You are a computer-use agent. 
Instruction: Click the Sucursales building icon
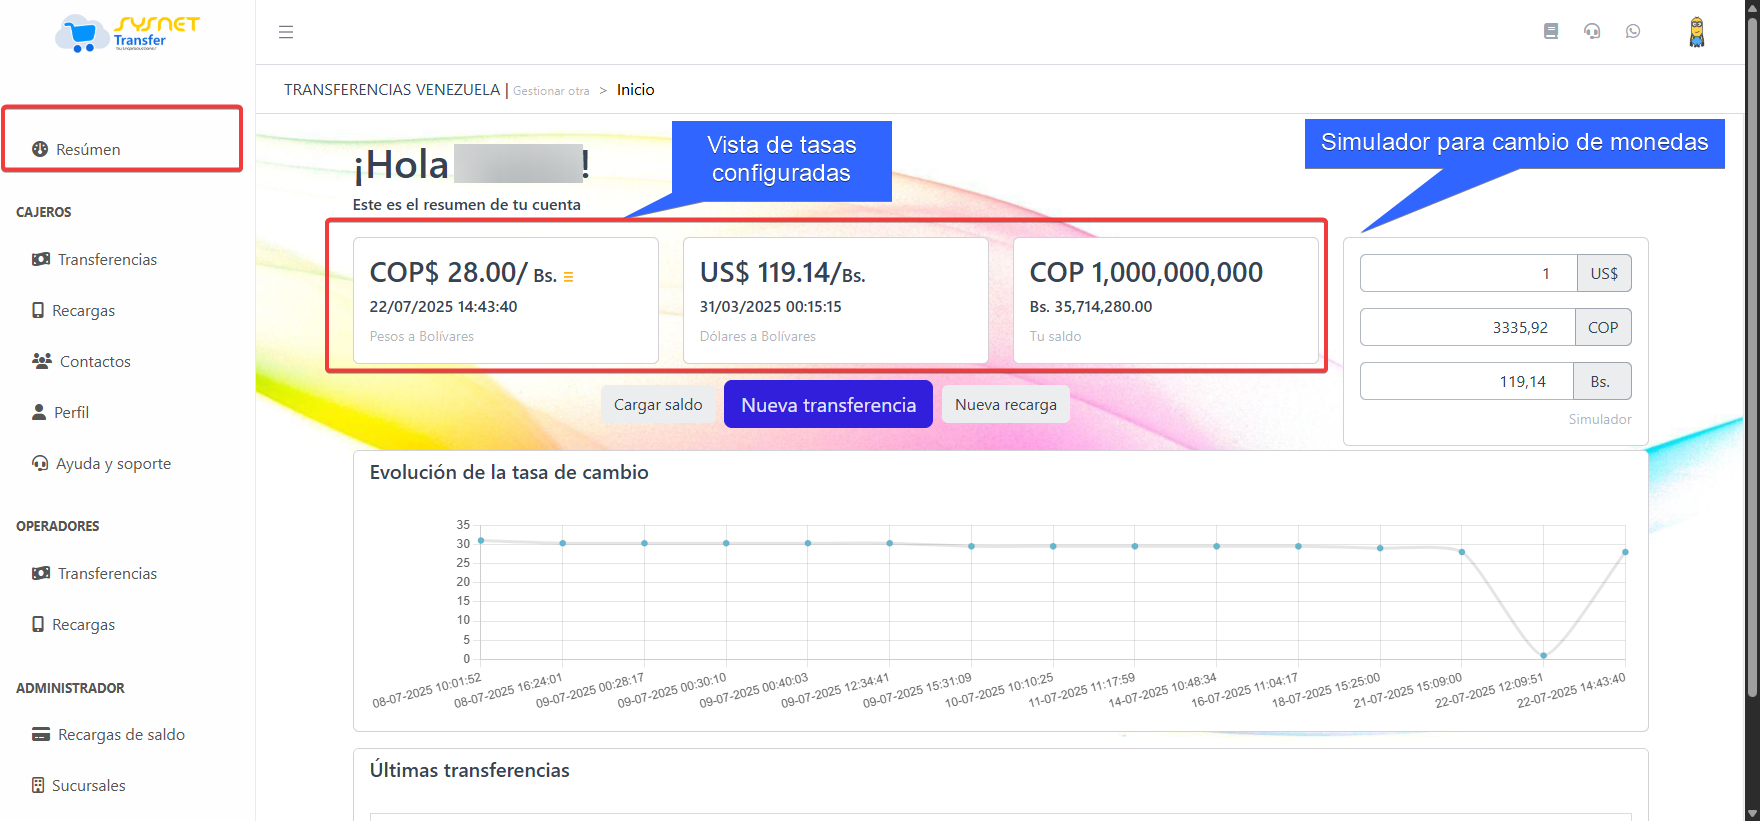[x=38, y=785]
